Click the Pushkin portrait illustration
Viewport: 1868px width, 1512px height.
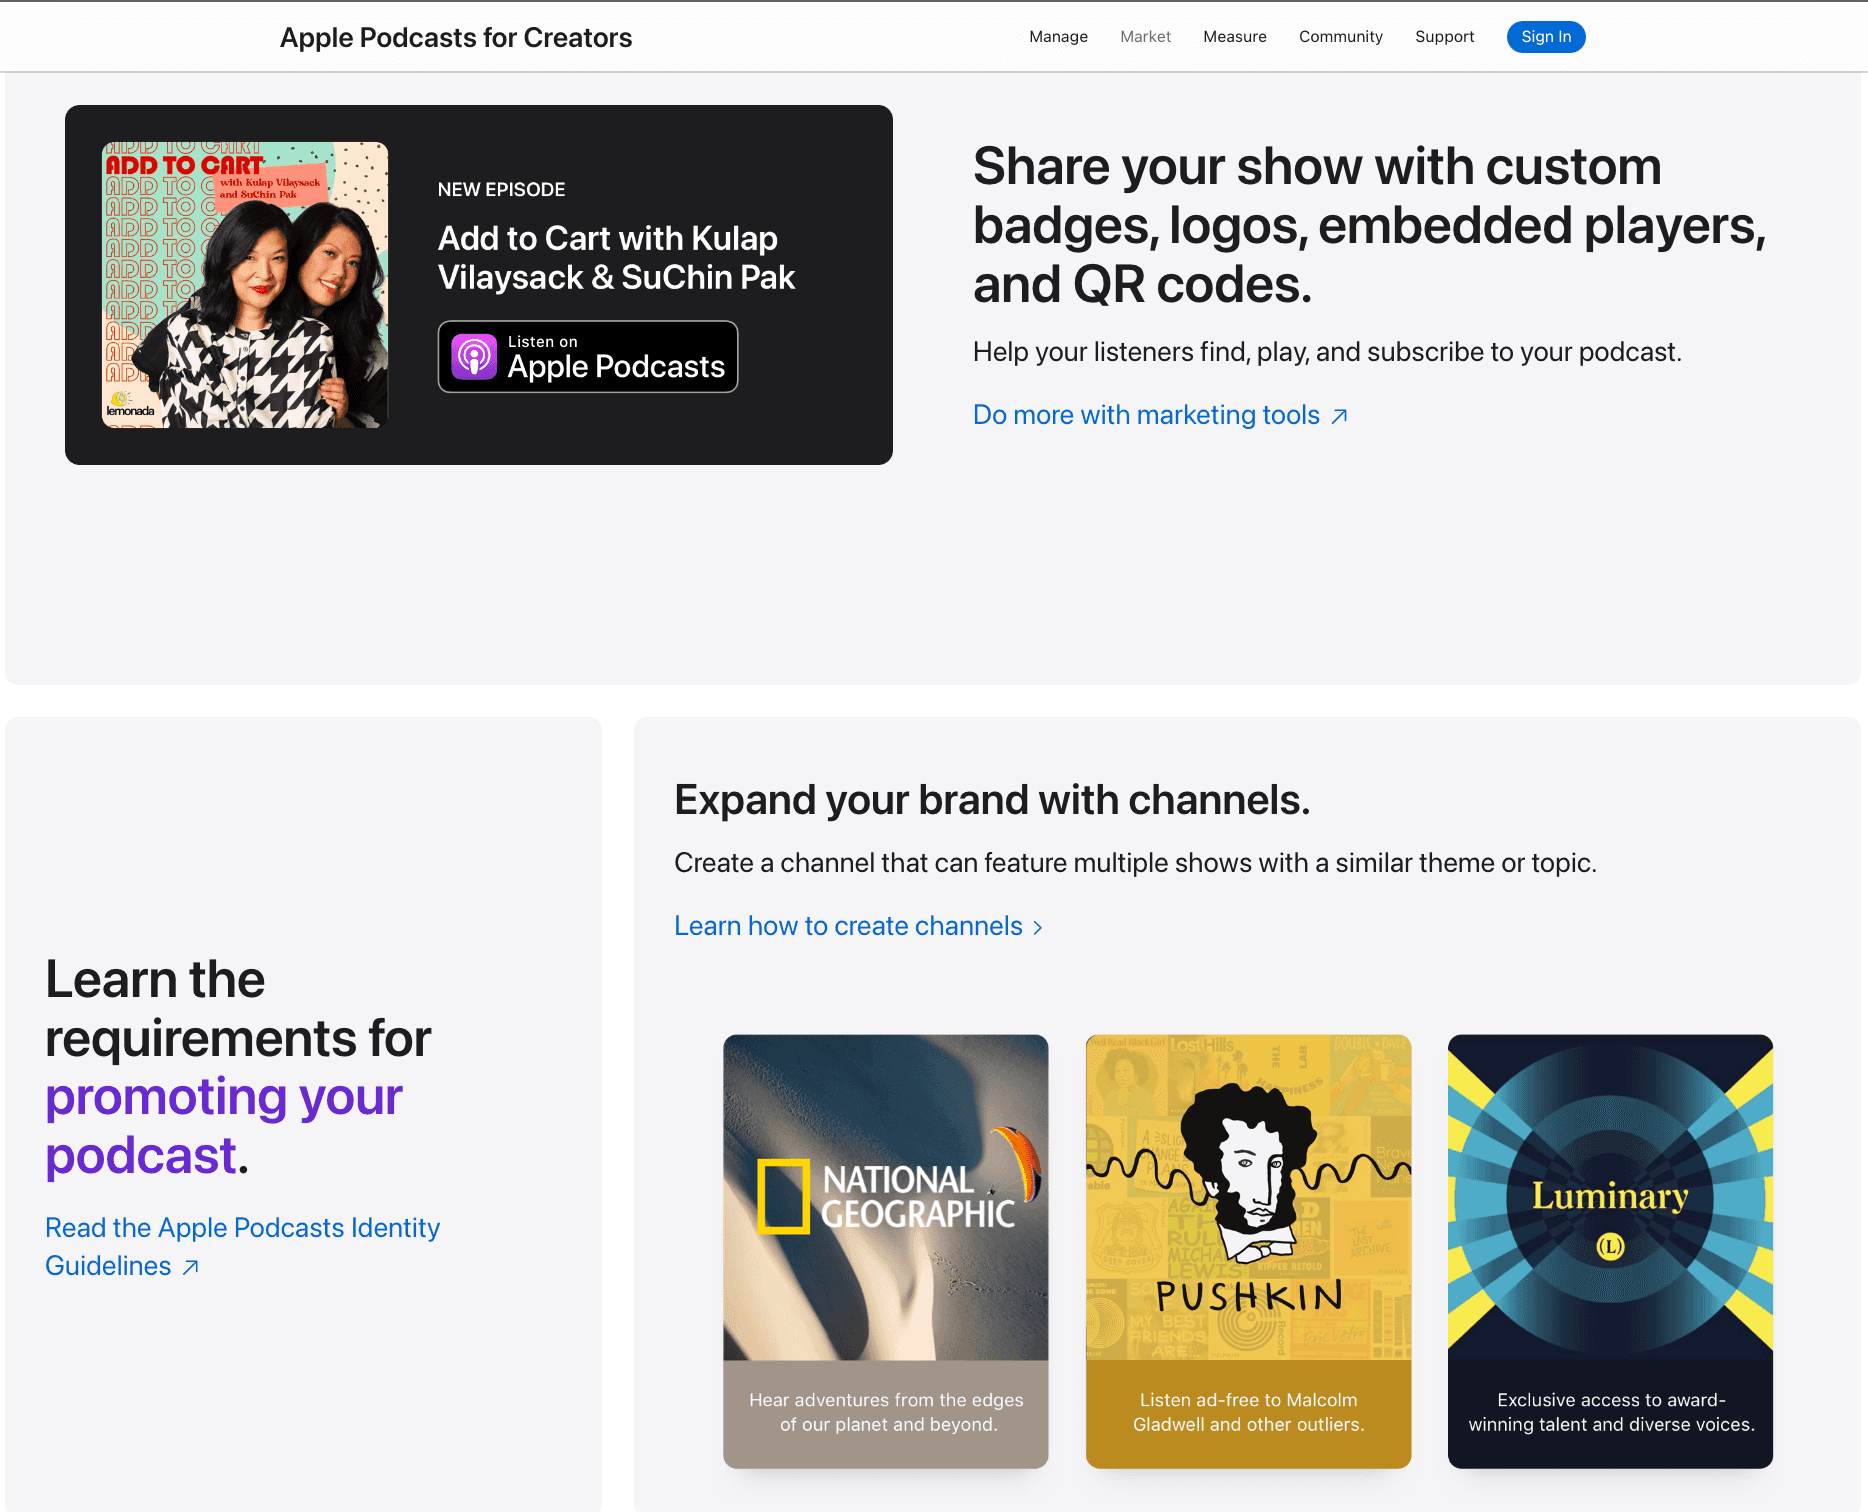[1248, 1170]
